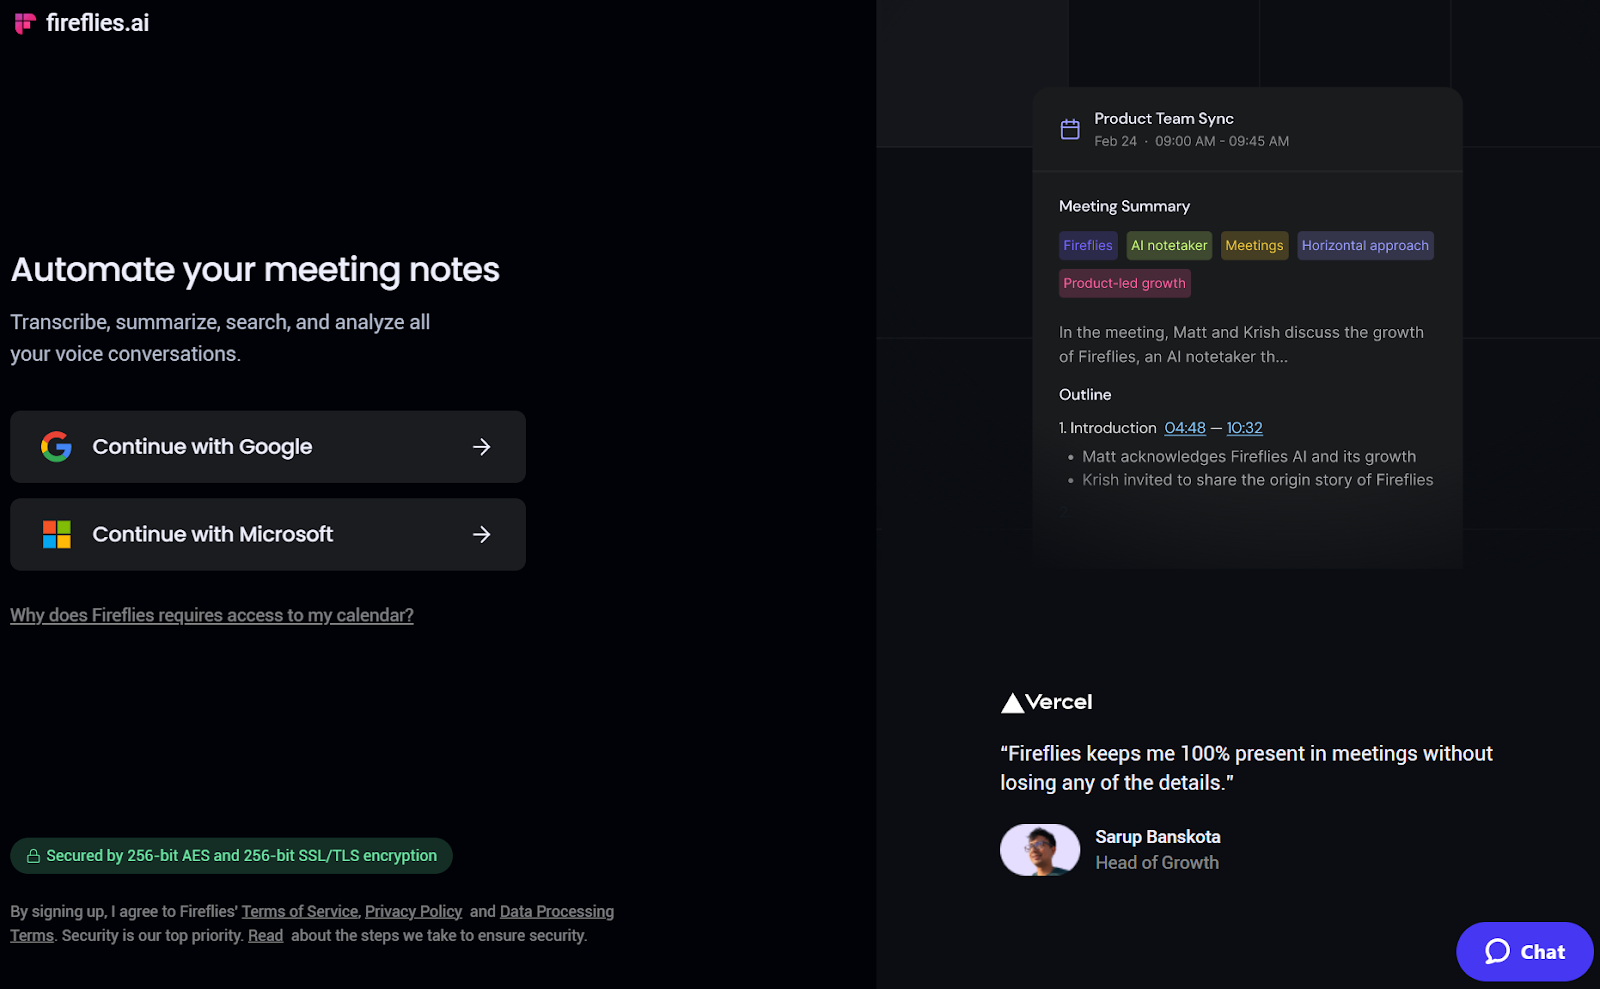
Task: Jump to timestamp 10:32 in outline
Action: pyautogui.click(x=1245, y=428)
